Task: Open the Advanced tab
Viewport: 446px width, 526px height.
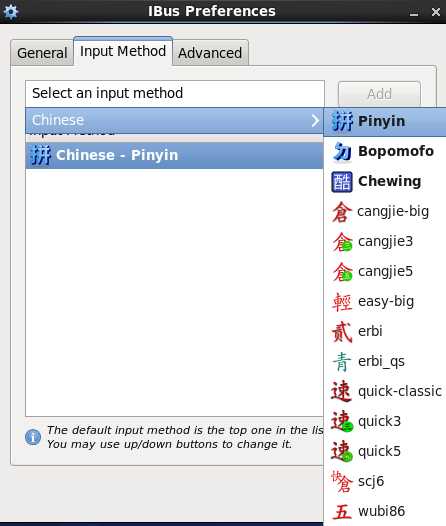Action: 210,53
